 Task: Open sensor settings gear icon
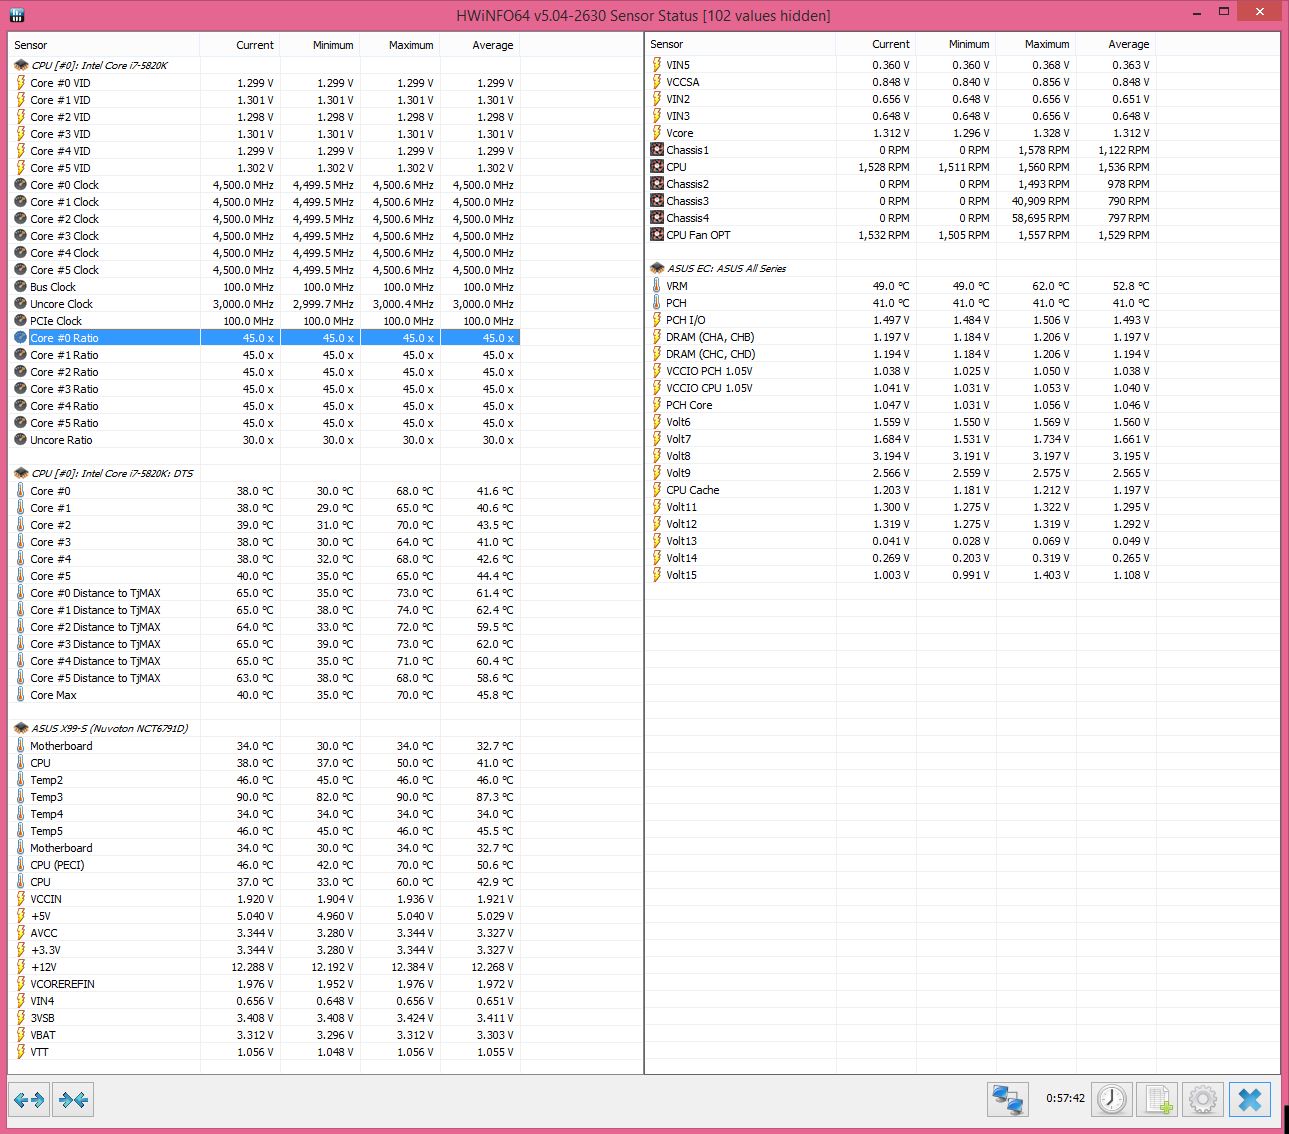point(1203,1099)
